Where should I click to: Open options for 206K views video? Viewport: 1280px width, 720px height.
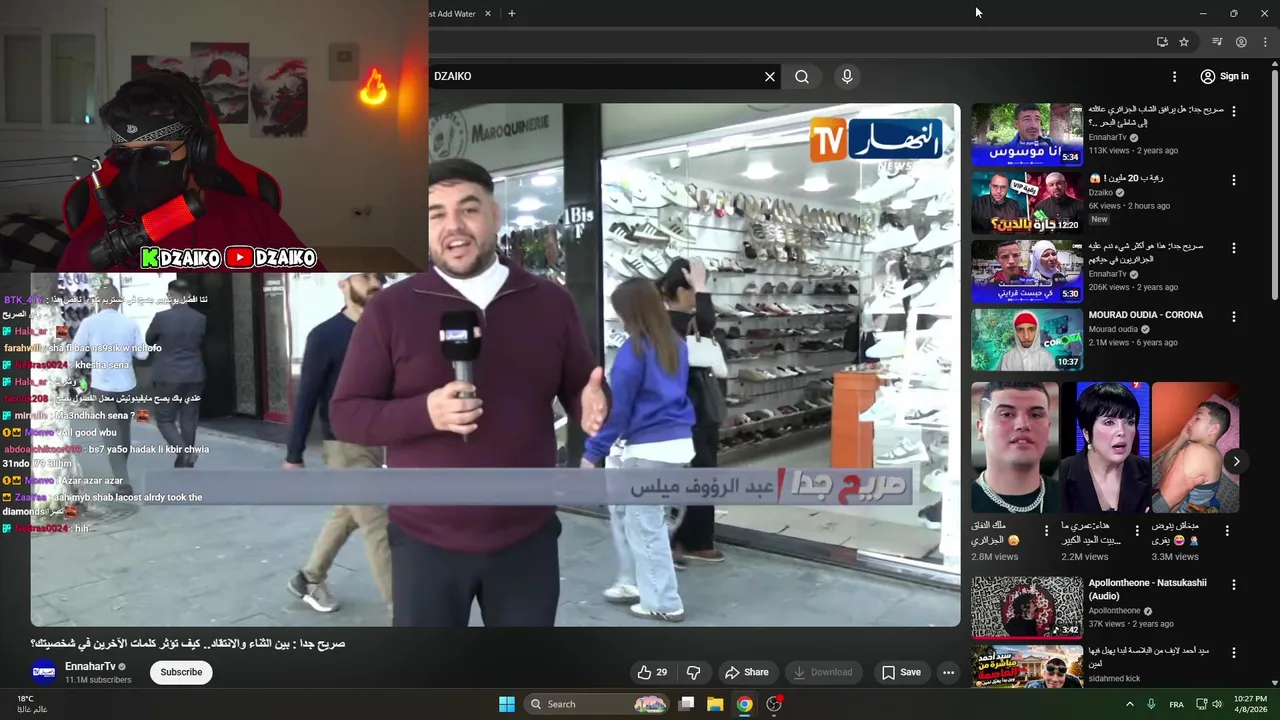[1233, 248]
